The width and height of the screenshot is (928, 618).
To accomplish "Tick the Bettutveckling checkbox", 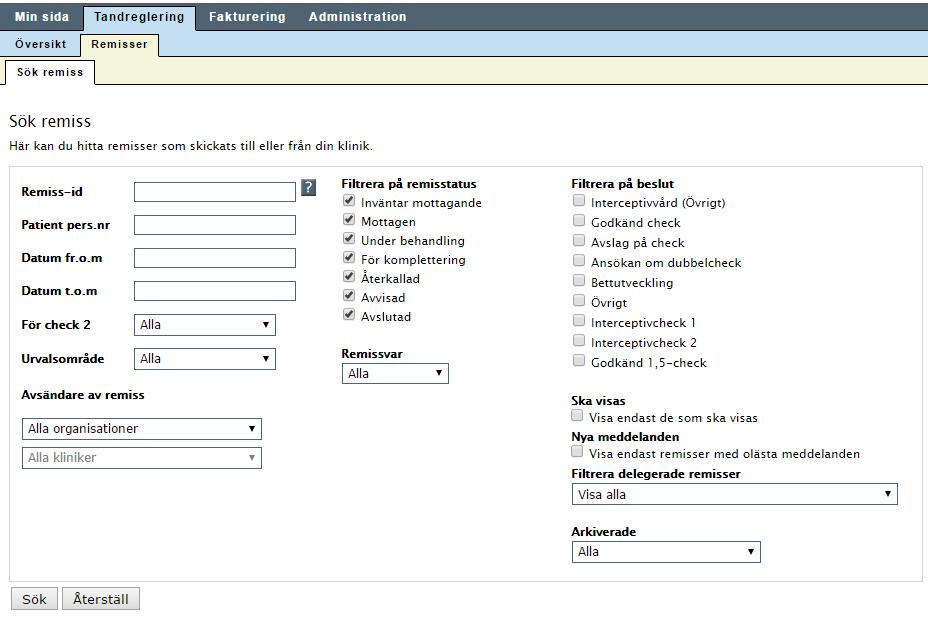I will [x=579, y=281].
